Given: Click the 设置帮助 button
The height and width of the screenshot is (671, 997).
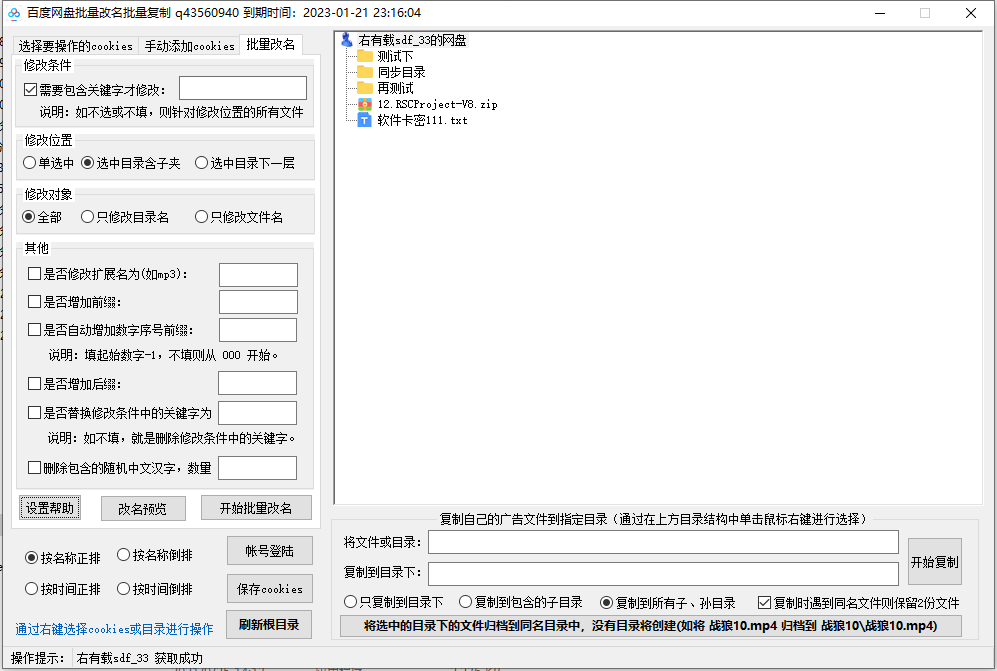Looking at the screenshot, I should point(50,508).
